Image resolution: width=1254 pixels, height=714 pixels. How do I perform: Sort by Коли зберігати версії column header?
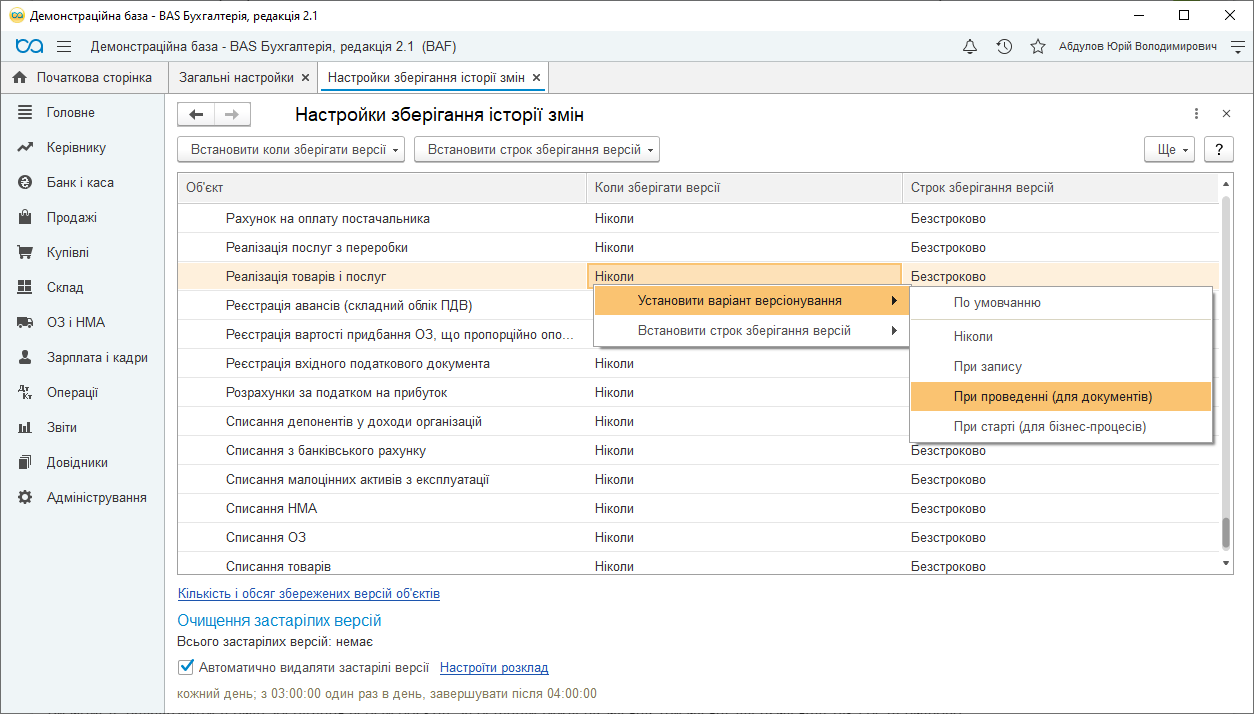(744, 188)
